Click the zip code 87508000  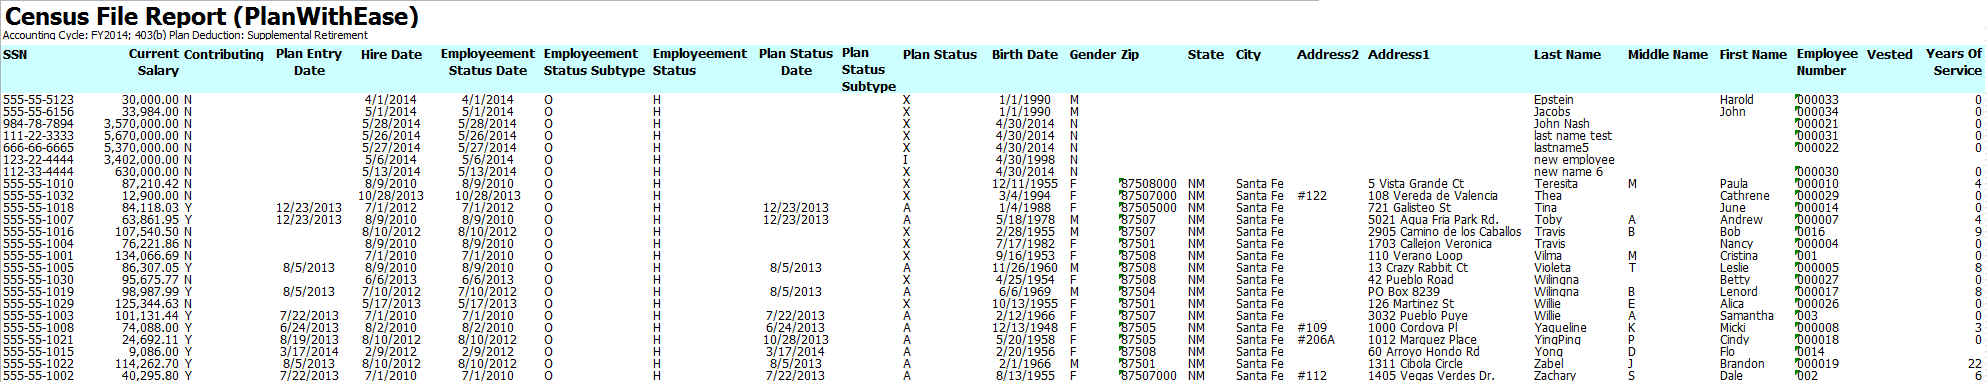click(x=1148, y=184)
